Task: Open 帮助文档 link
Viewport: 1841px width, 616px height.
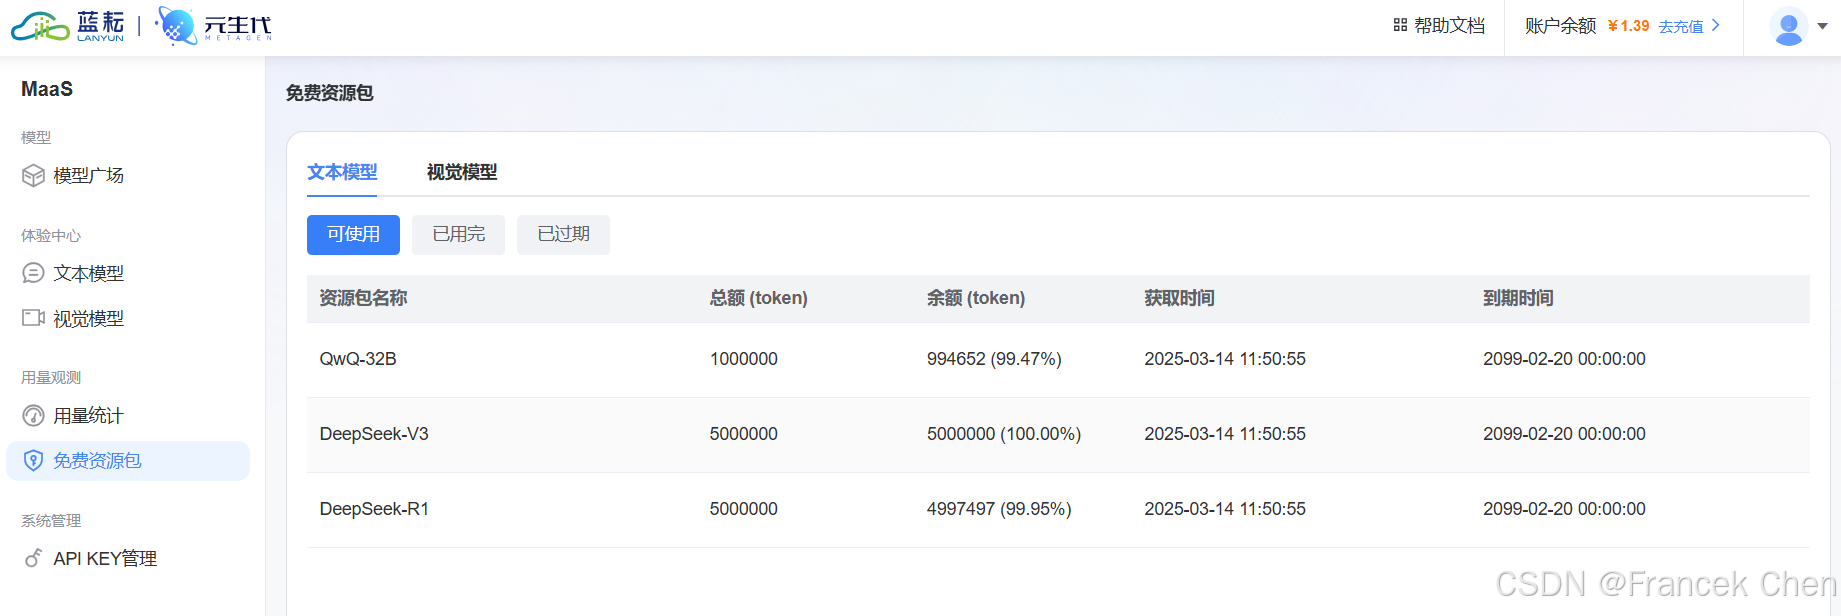Action: (1450, 26)
